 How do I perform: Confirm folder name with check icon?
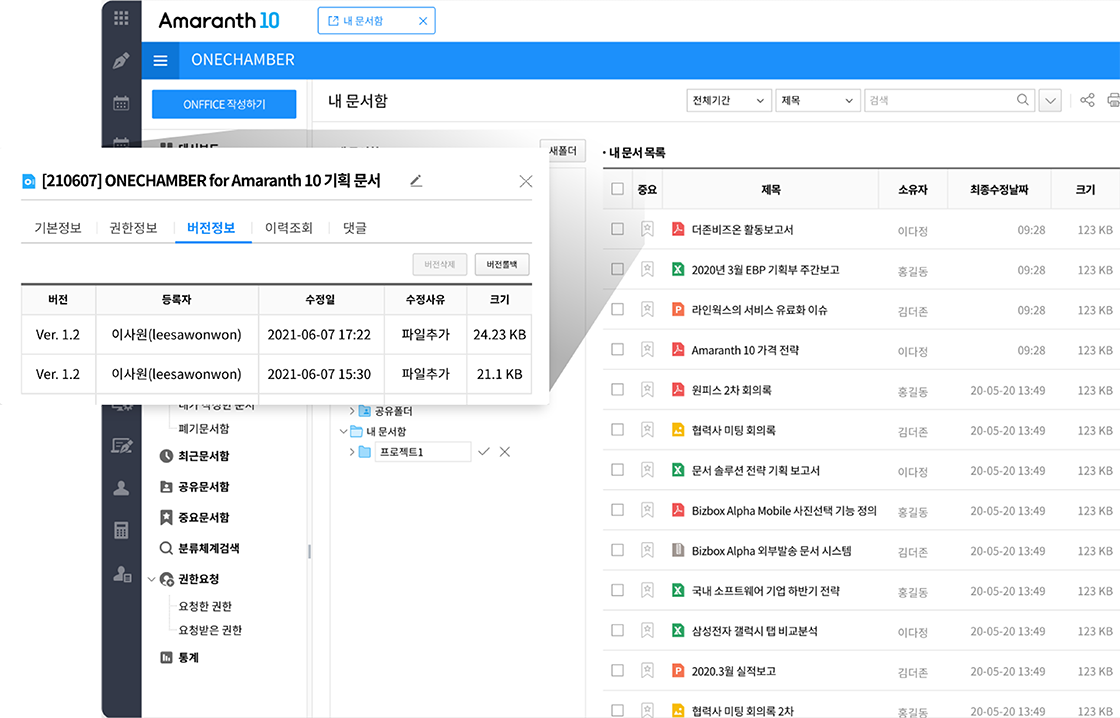[x=484, y=452]
